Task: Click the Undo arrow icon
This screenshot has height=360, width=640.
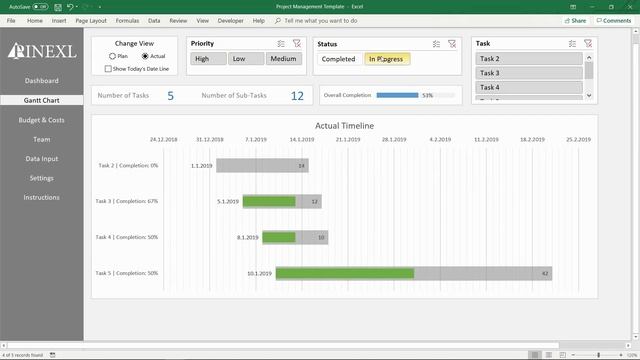Action: [x=70, y=7]
